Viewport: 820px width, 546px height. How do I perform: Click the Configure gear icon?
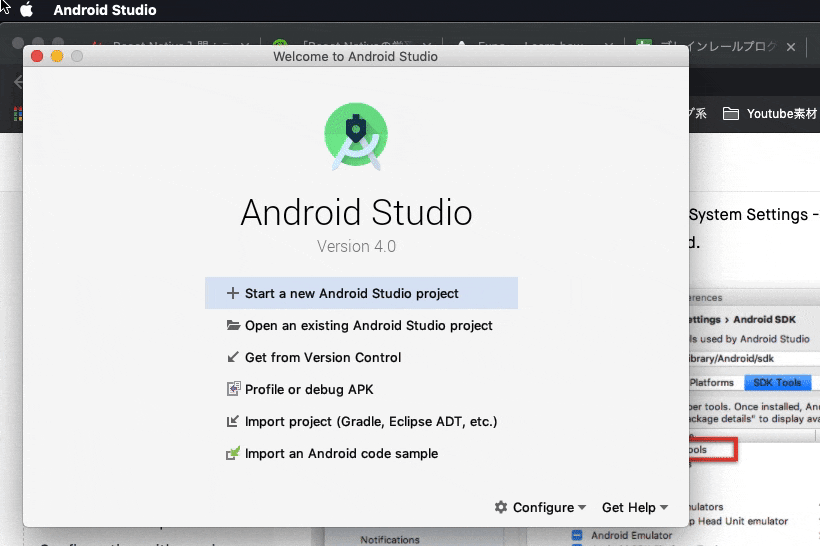pyautogui.click(x=501, y=507)
